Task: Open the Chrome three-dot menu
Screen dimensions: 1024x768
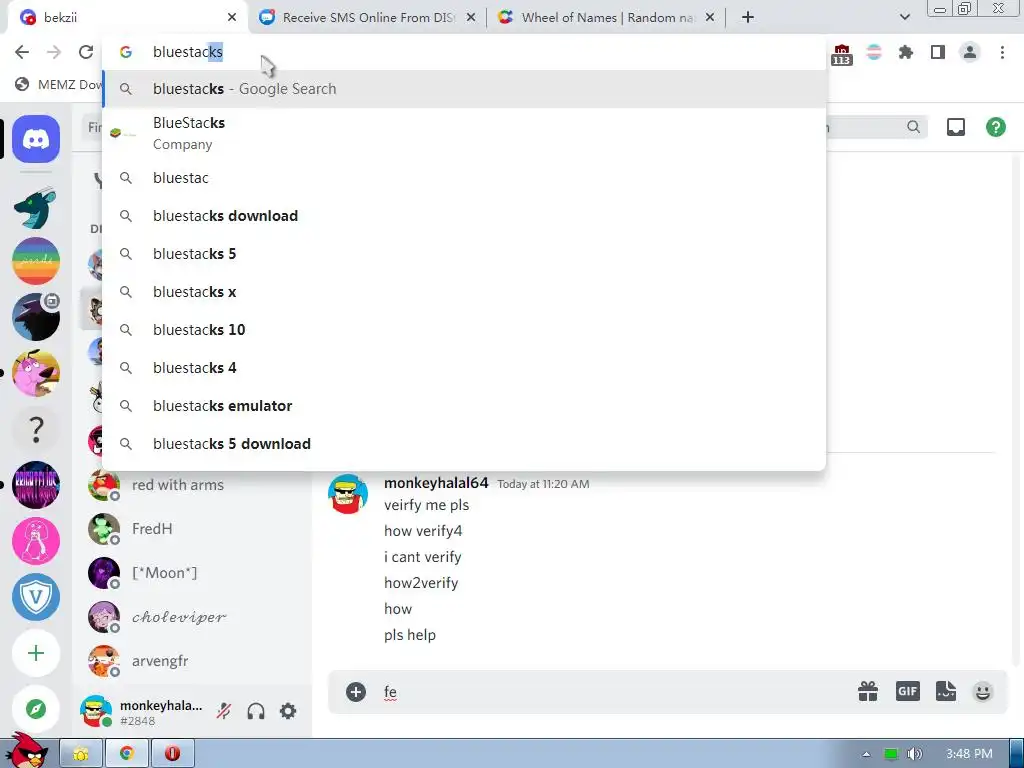Action: point(1002,52)
